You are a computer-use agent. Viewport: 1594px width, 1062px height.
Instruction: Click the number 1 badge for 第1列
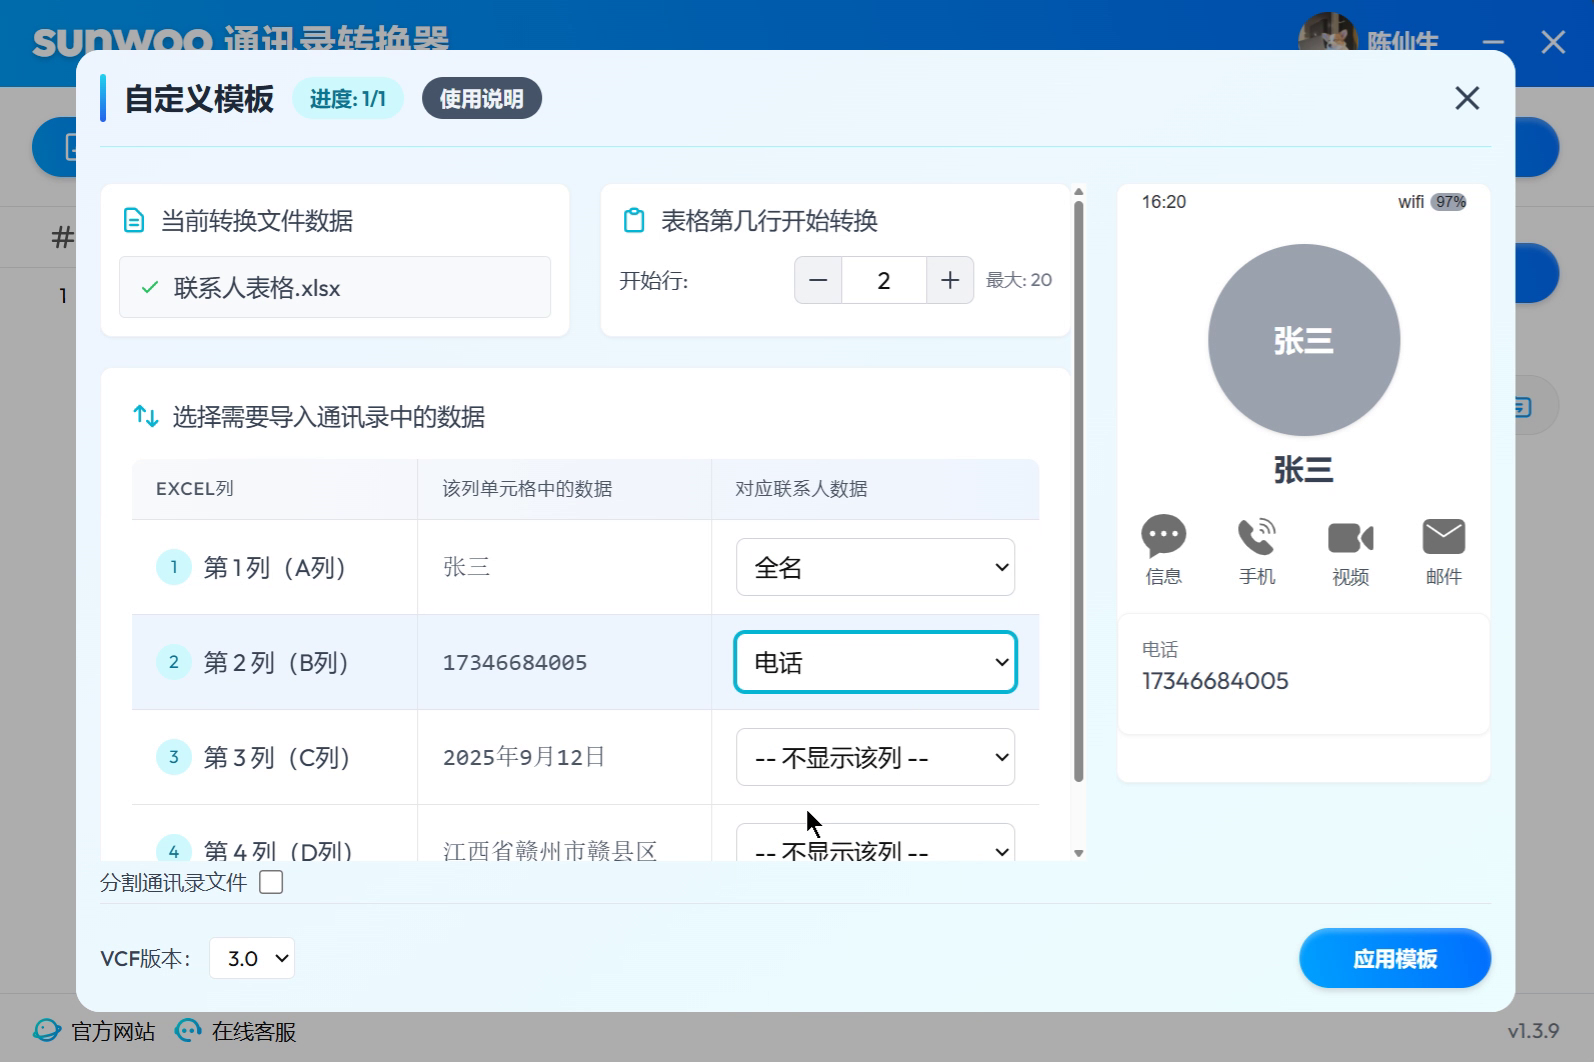pyautogui.click(x=174, y=567)
